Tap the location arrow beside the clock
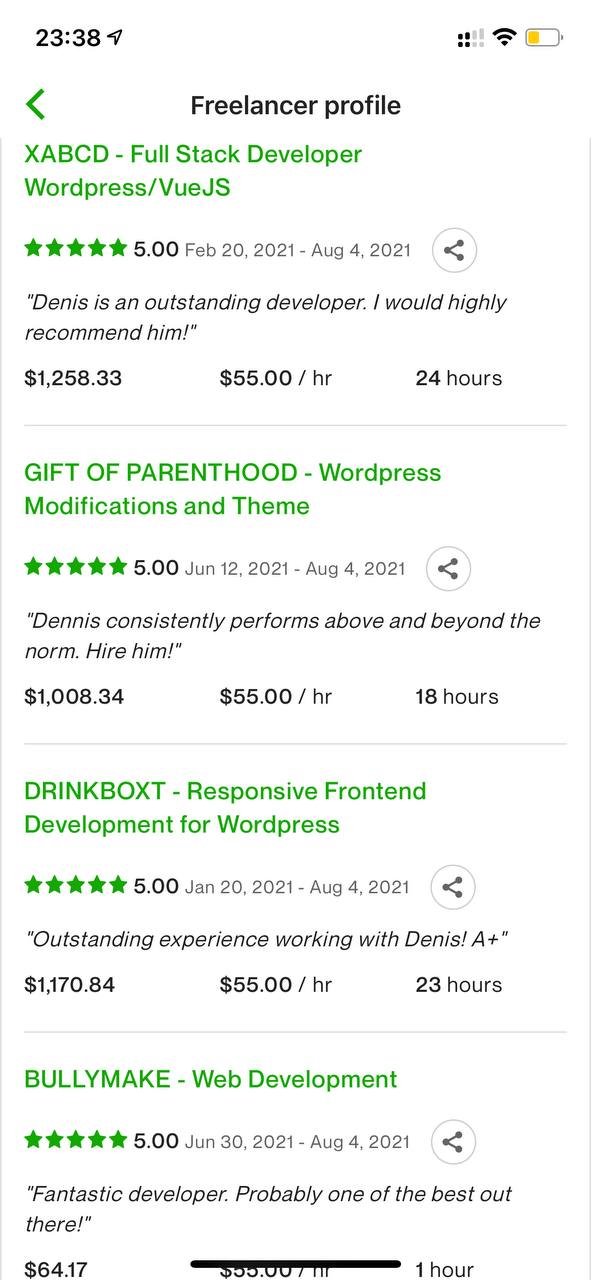 (x=115, y=38)
